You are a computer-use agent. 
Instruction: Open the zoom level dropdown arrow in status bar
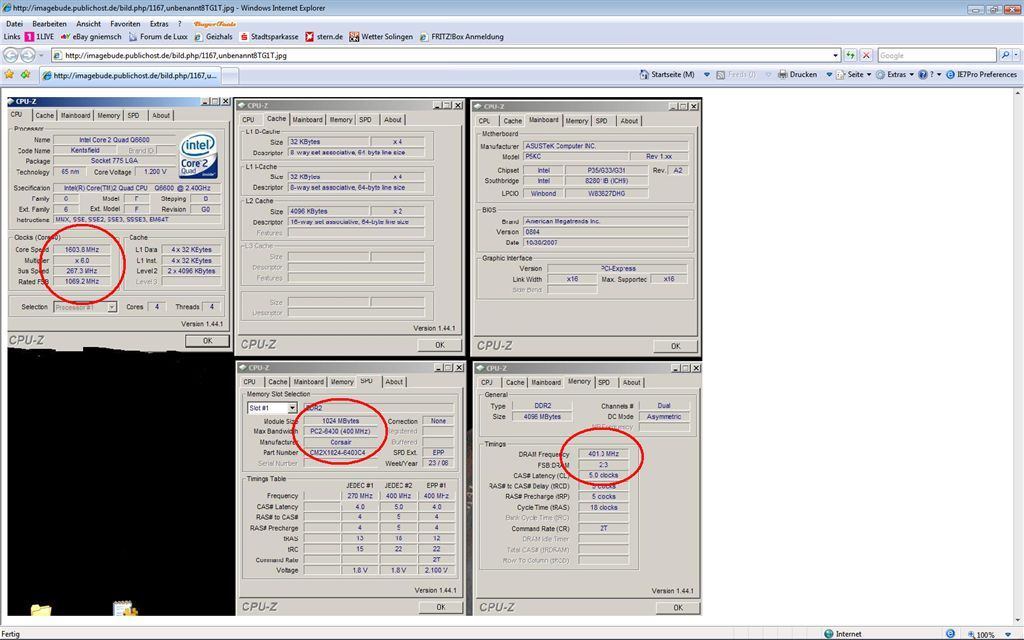(x=1009, y=634)
